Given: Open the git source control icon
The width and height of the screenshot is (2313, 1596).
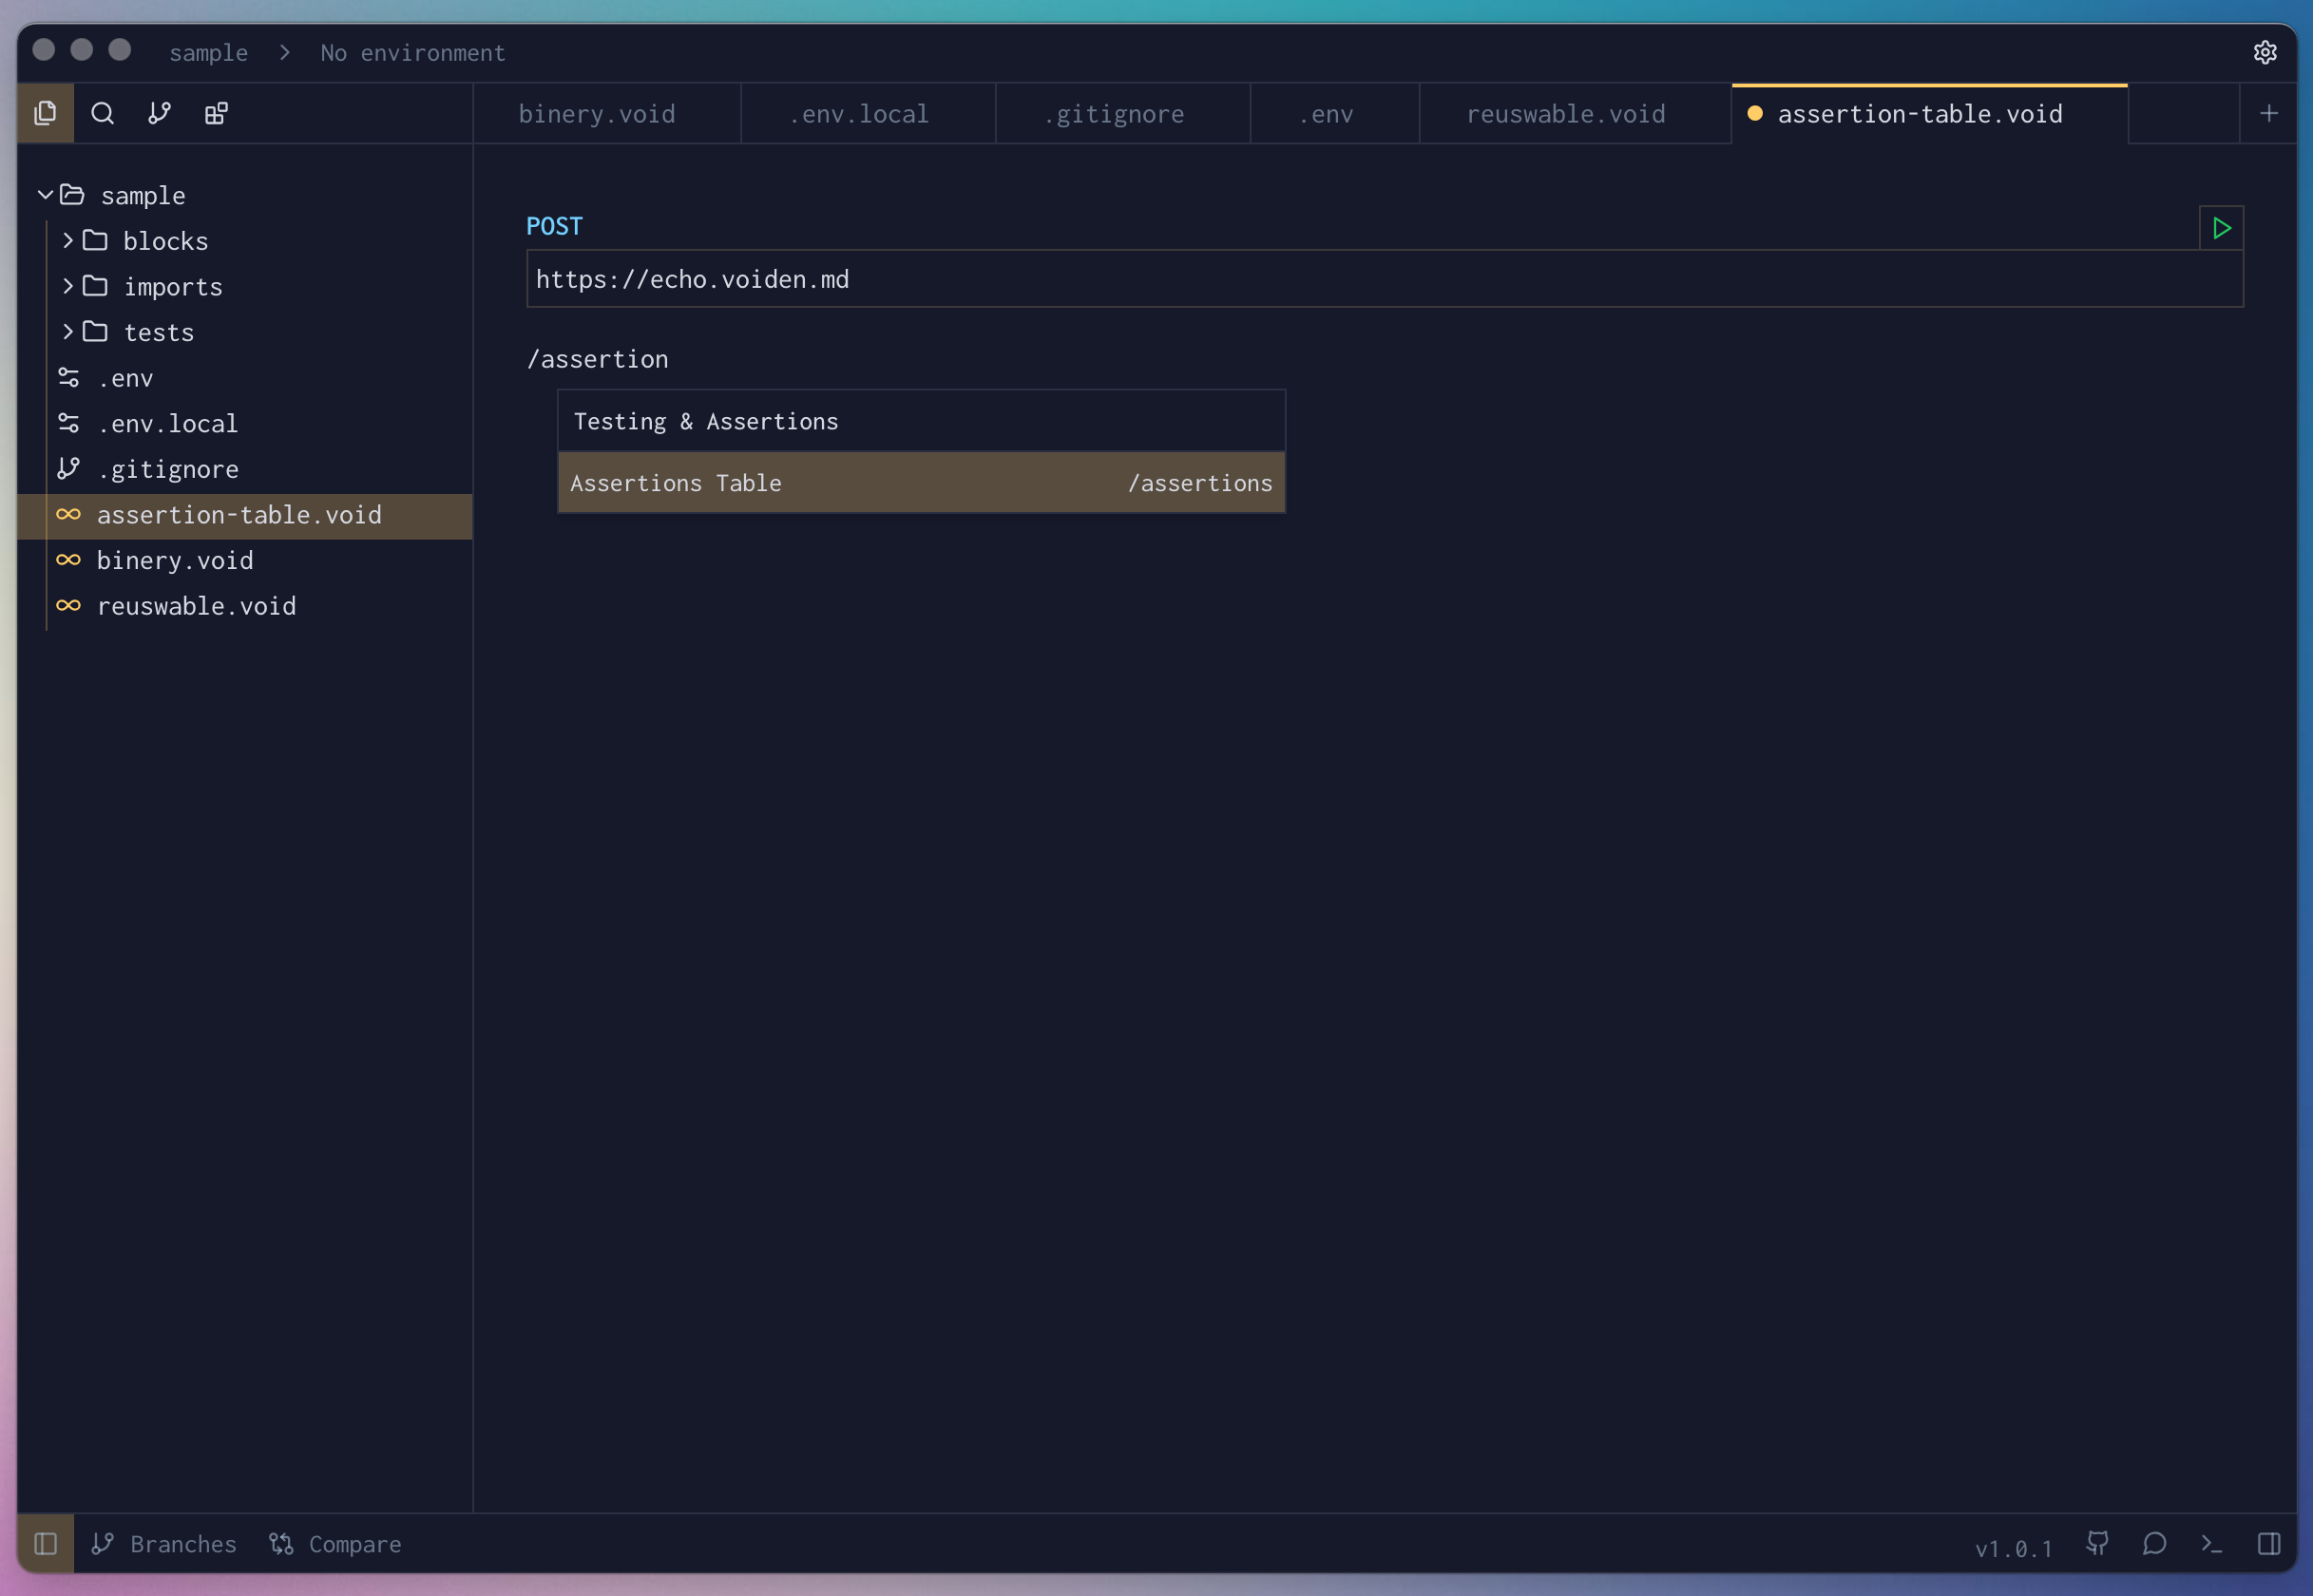Looking at the screenshot, I should (159, 113).
